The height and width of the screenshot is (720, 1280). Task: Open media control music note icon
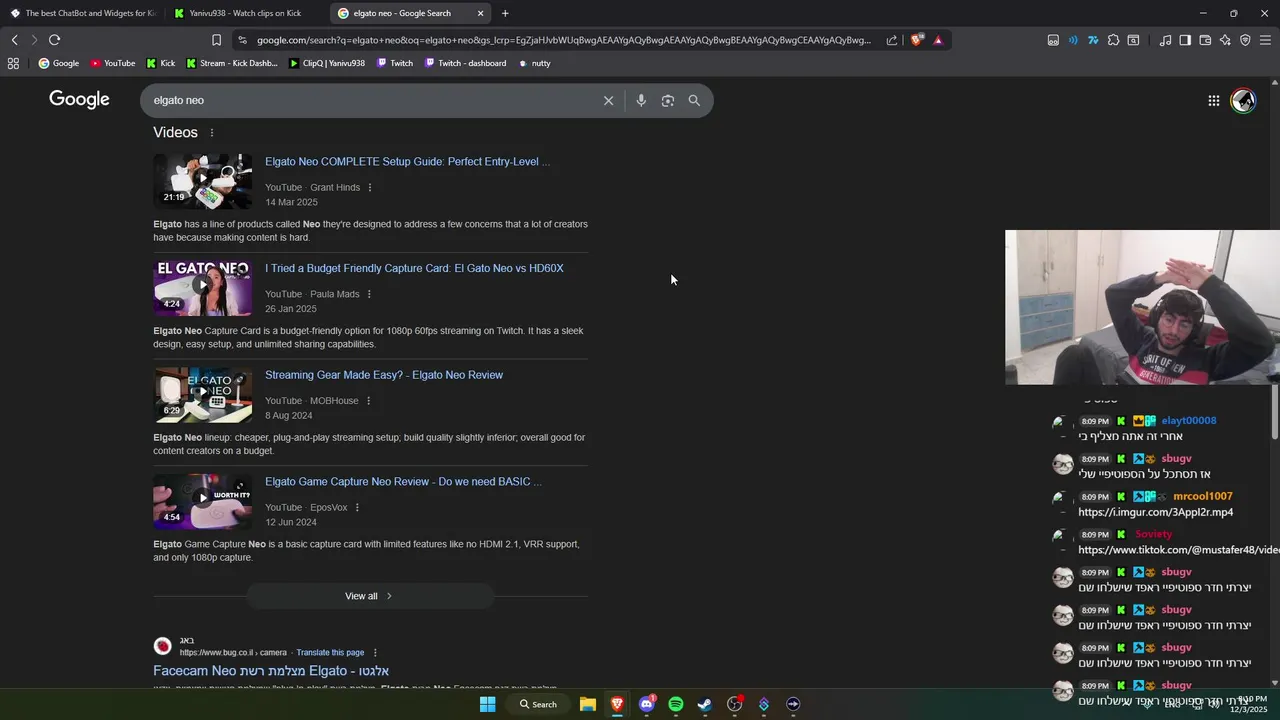point(1165,40)
